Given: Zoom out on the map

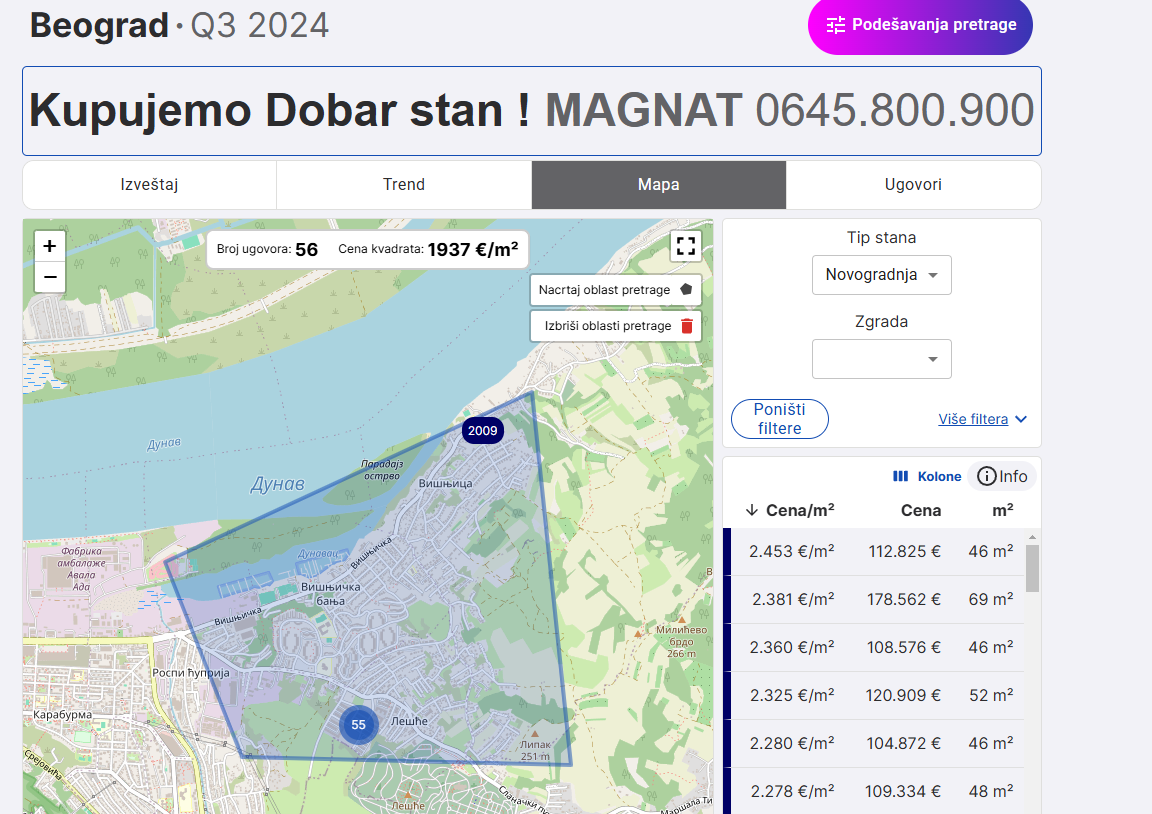Looking at the screenshot, I should tap(50, 277).
